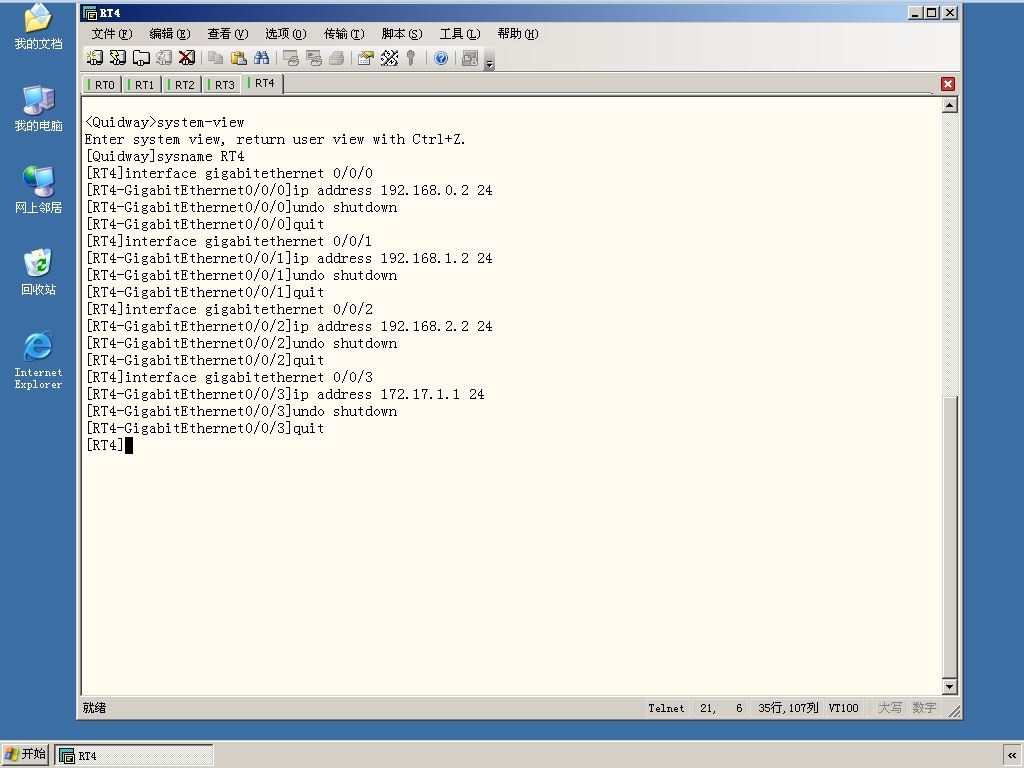Click '大写' caps indicator in status bar

click(889, 708)
